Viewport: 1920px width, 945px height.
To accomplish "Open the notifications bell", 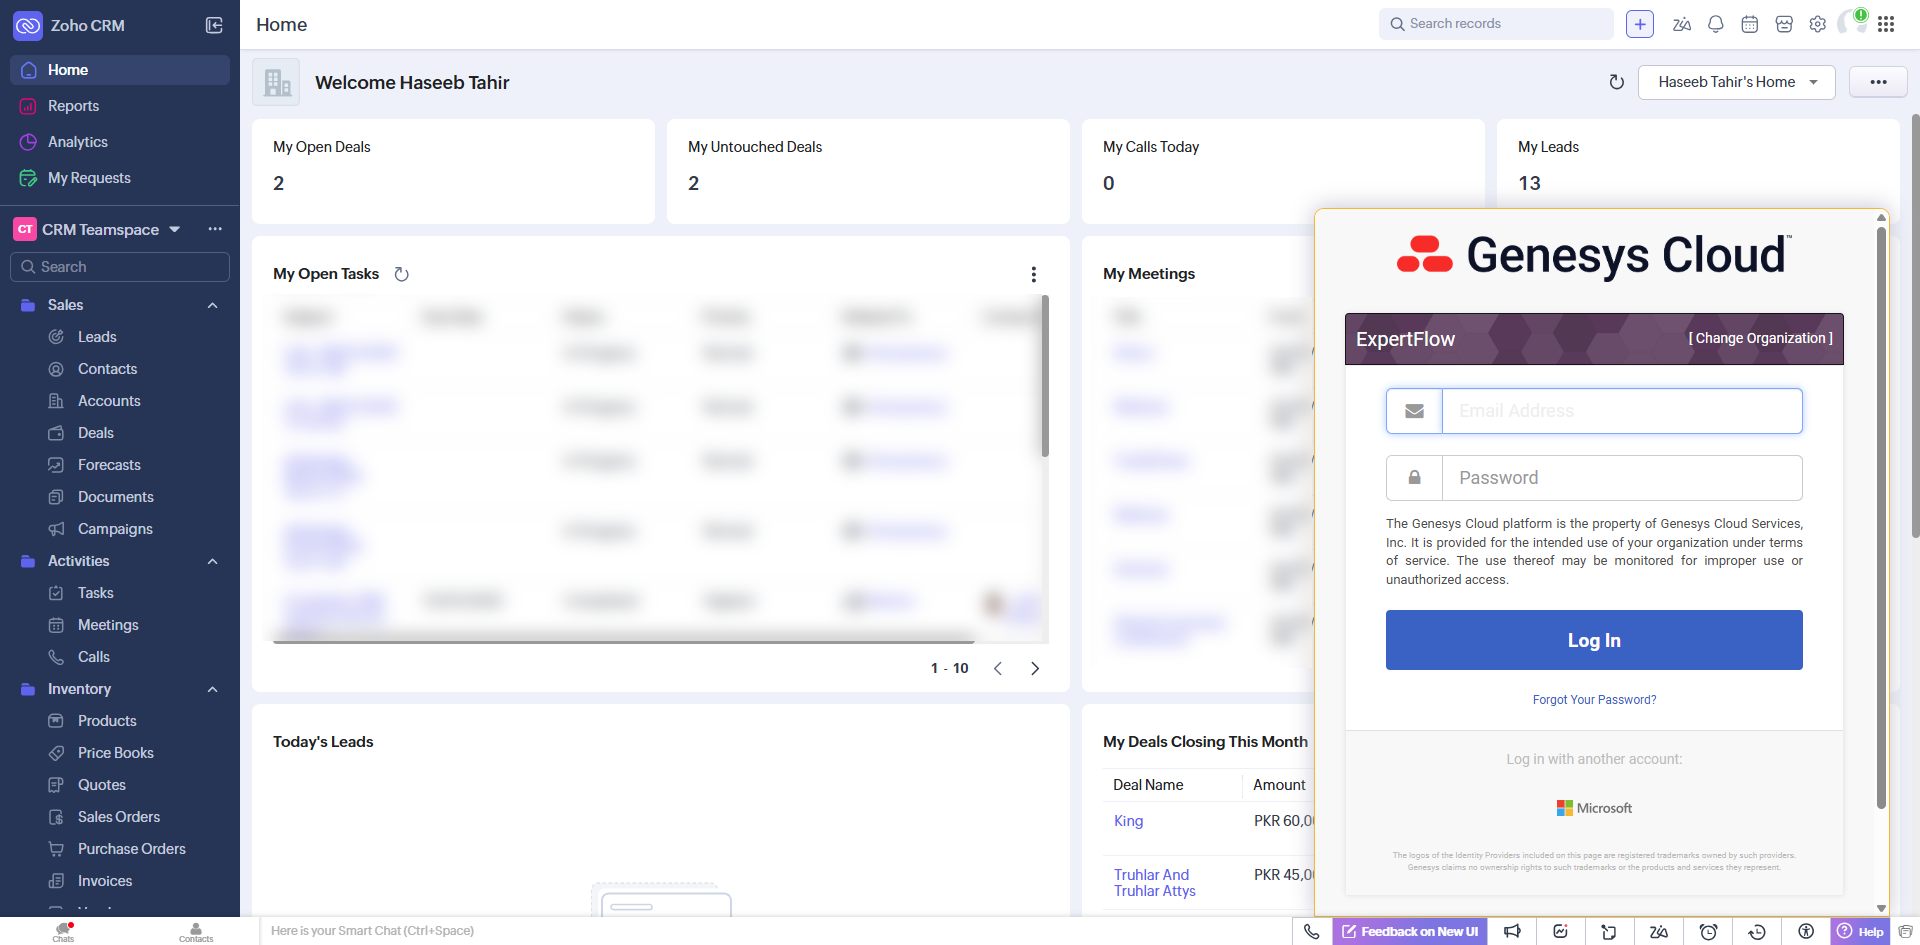I will tap(1716, 24).
